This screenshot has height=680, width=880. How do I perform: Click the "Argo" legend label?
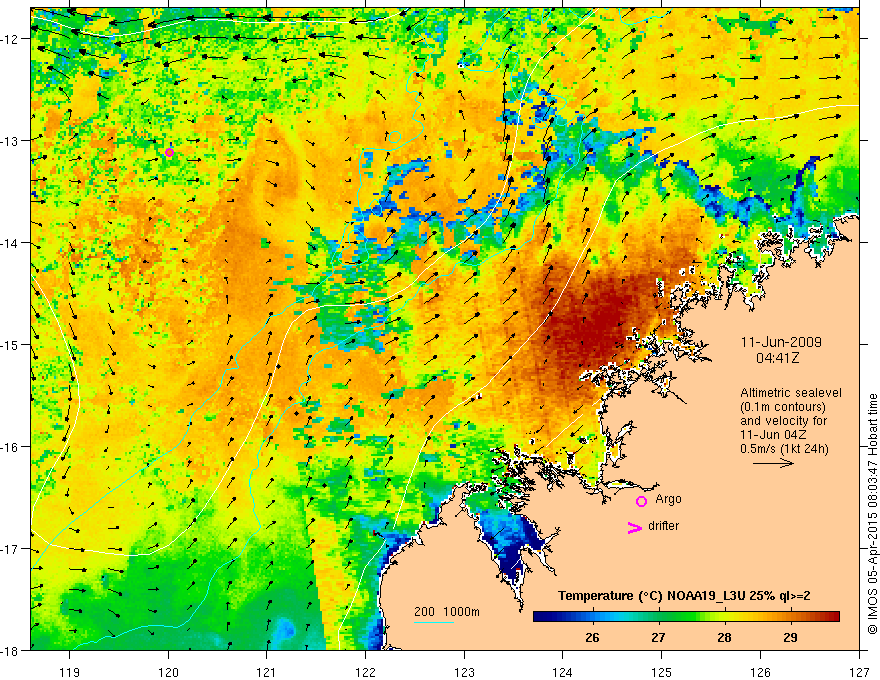(668, 499)
